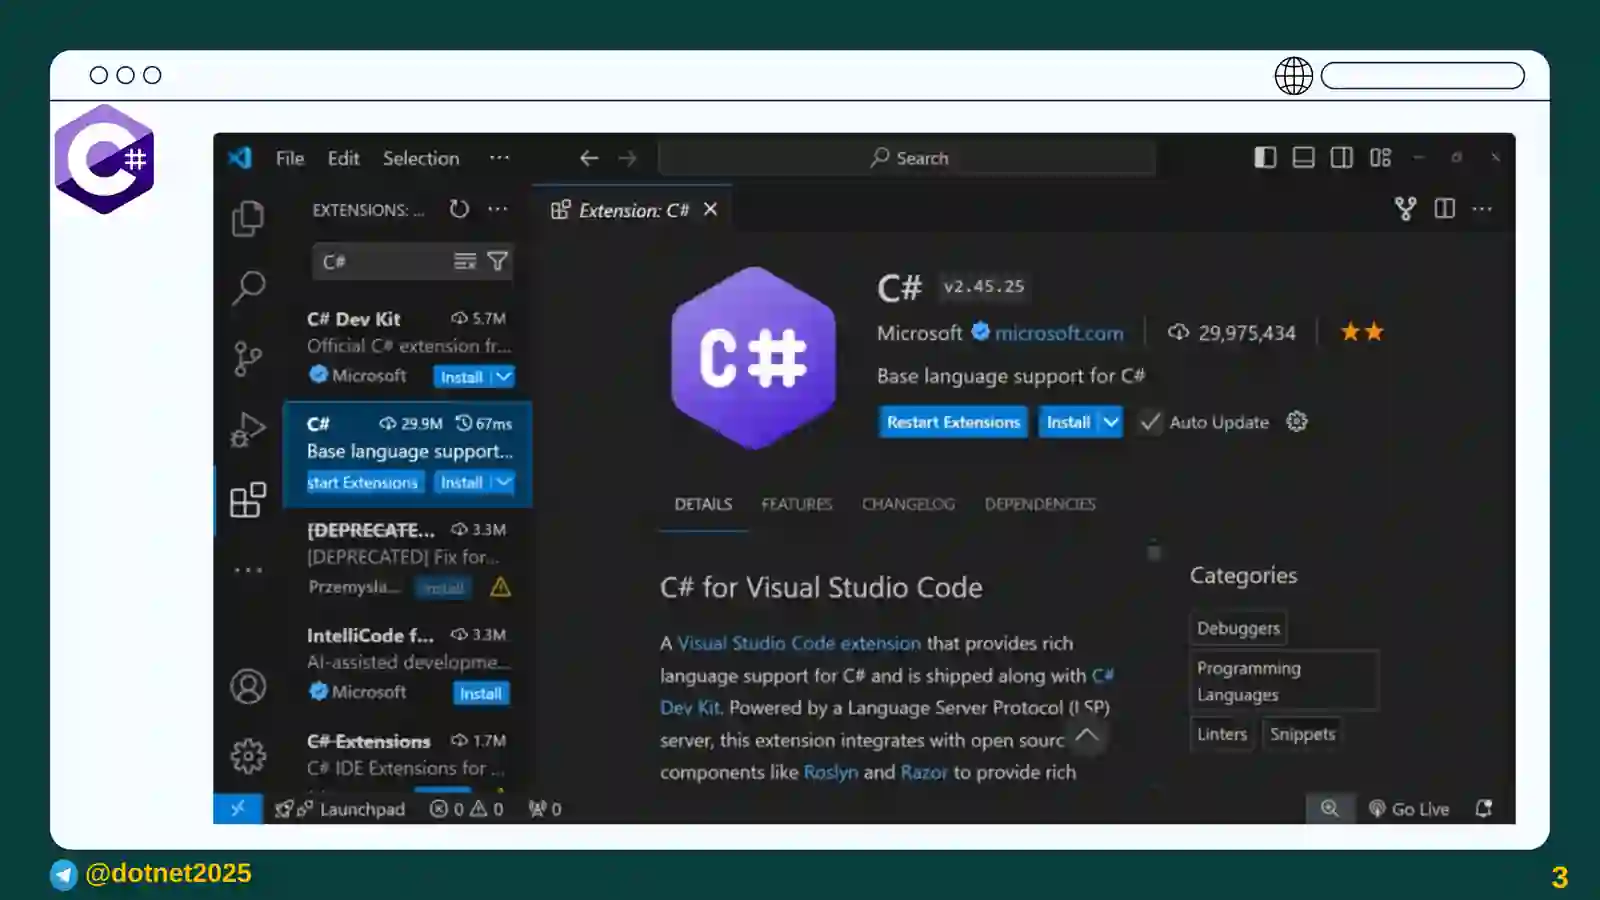Customize the layout from the title bar
1600x900 pixels.
(1380, 157)
